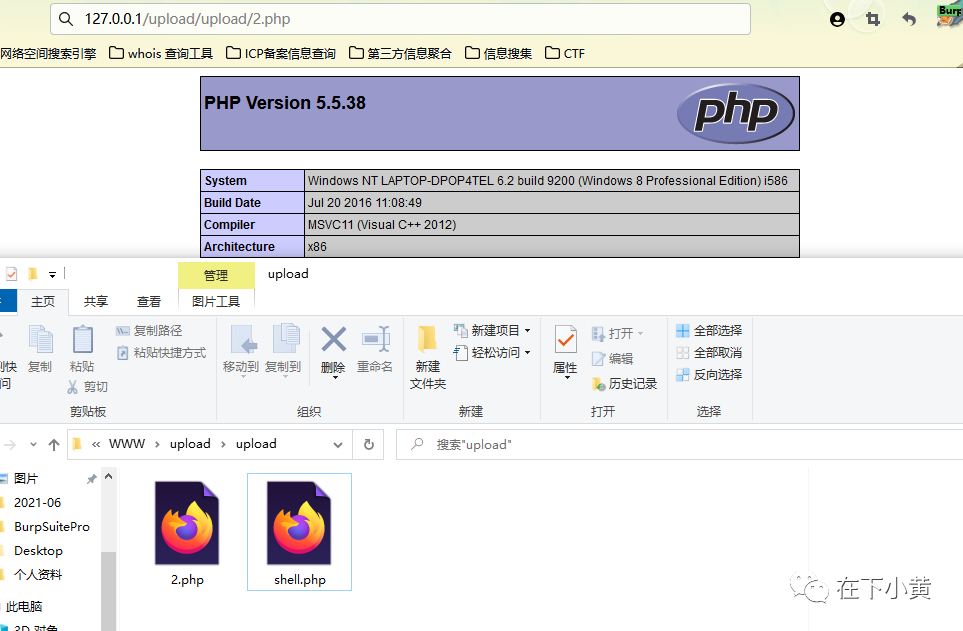The image size is (963, 631).
Task: Open the CTF bookmark folder
Action: click(x=564, y=53)
